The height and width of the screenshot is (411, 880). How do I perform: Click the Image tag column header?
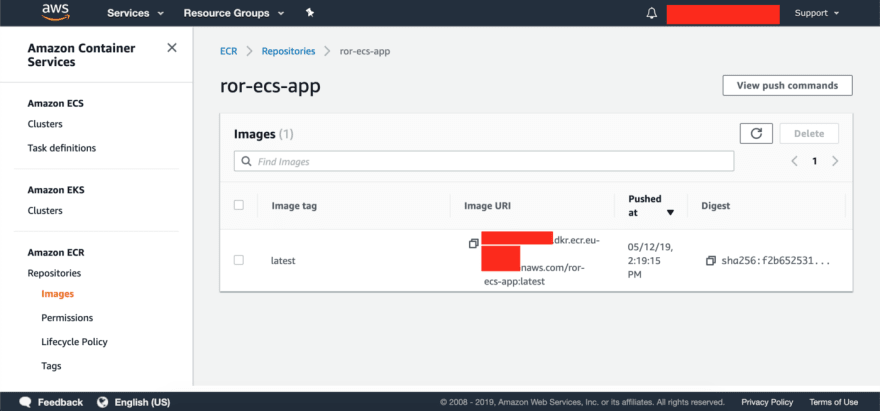click(x=294, y=206)
